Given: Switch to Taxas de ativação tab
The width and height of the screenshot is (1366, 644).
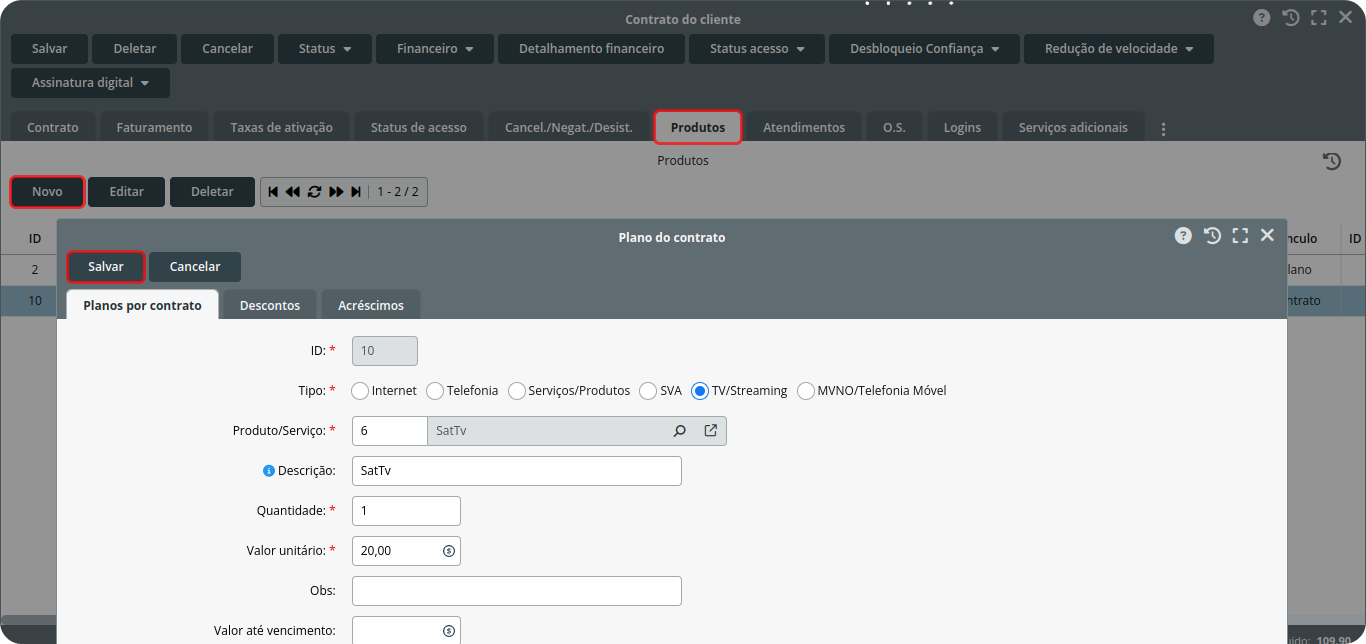Looking at the screenshot, I should [282, 127].
